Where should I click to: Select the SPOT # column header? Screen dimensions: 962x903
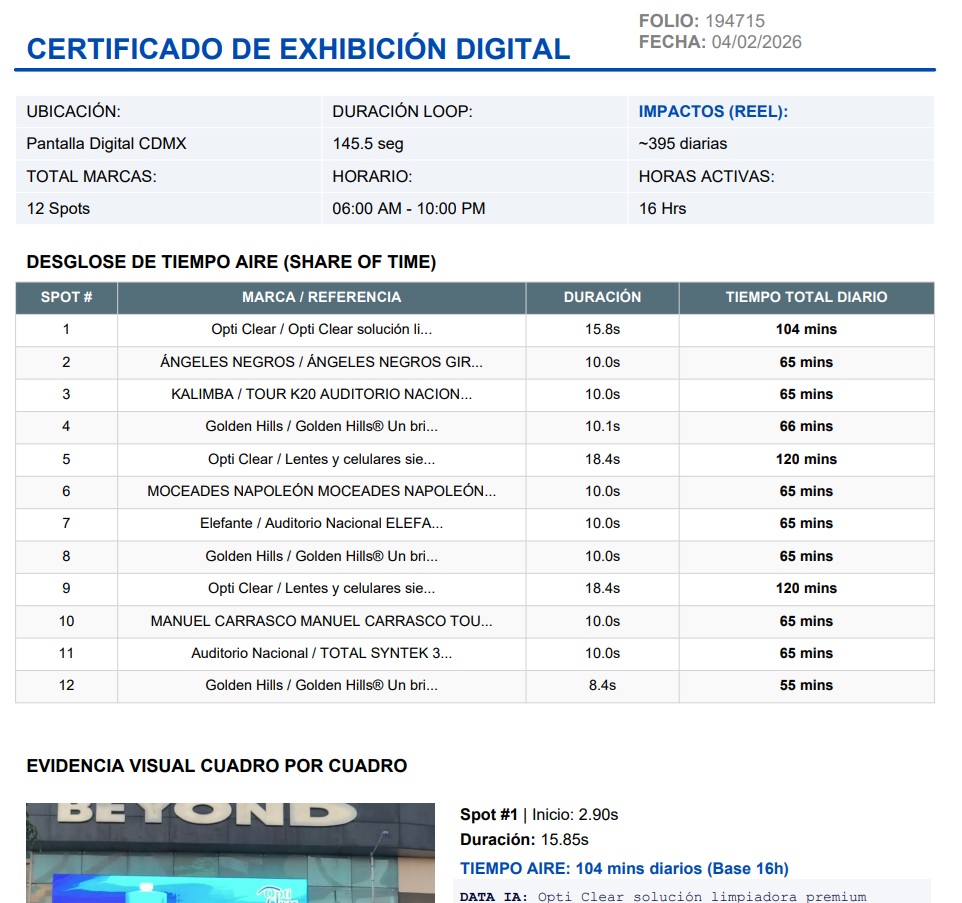[x=64, y=296]
